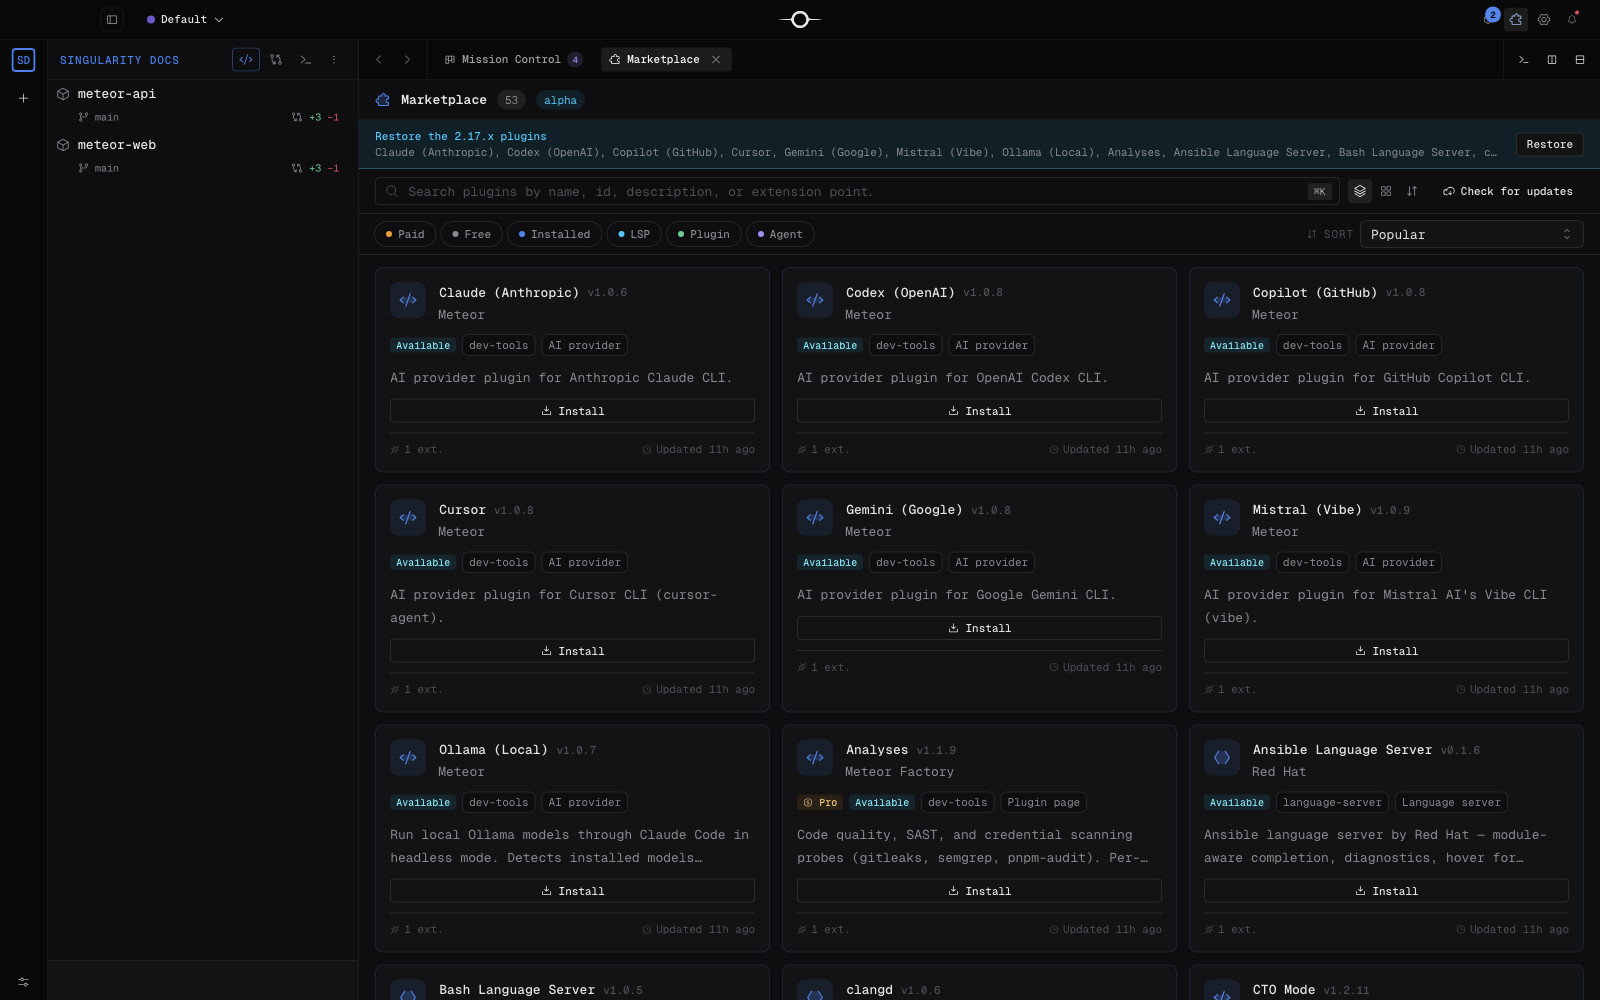Switch to Mission Control tab
Viewport: 1600px width, 1000px height.
pos(512,60)
